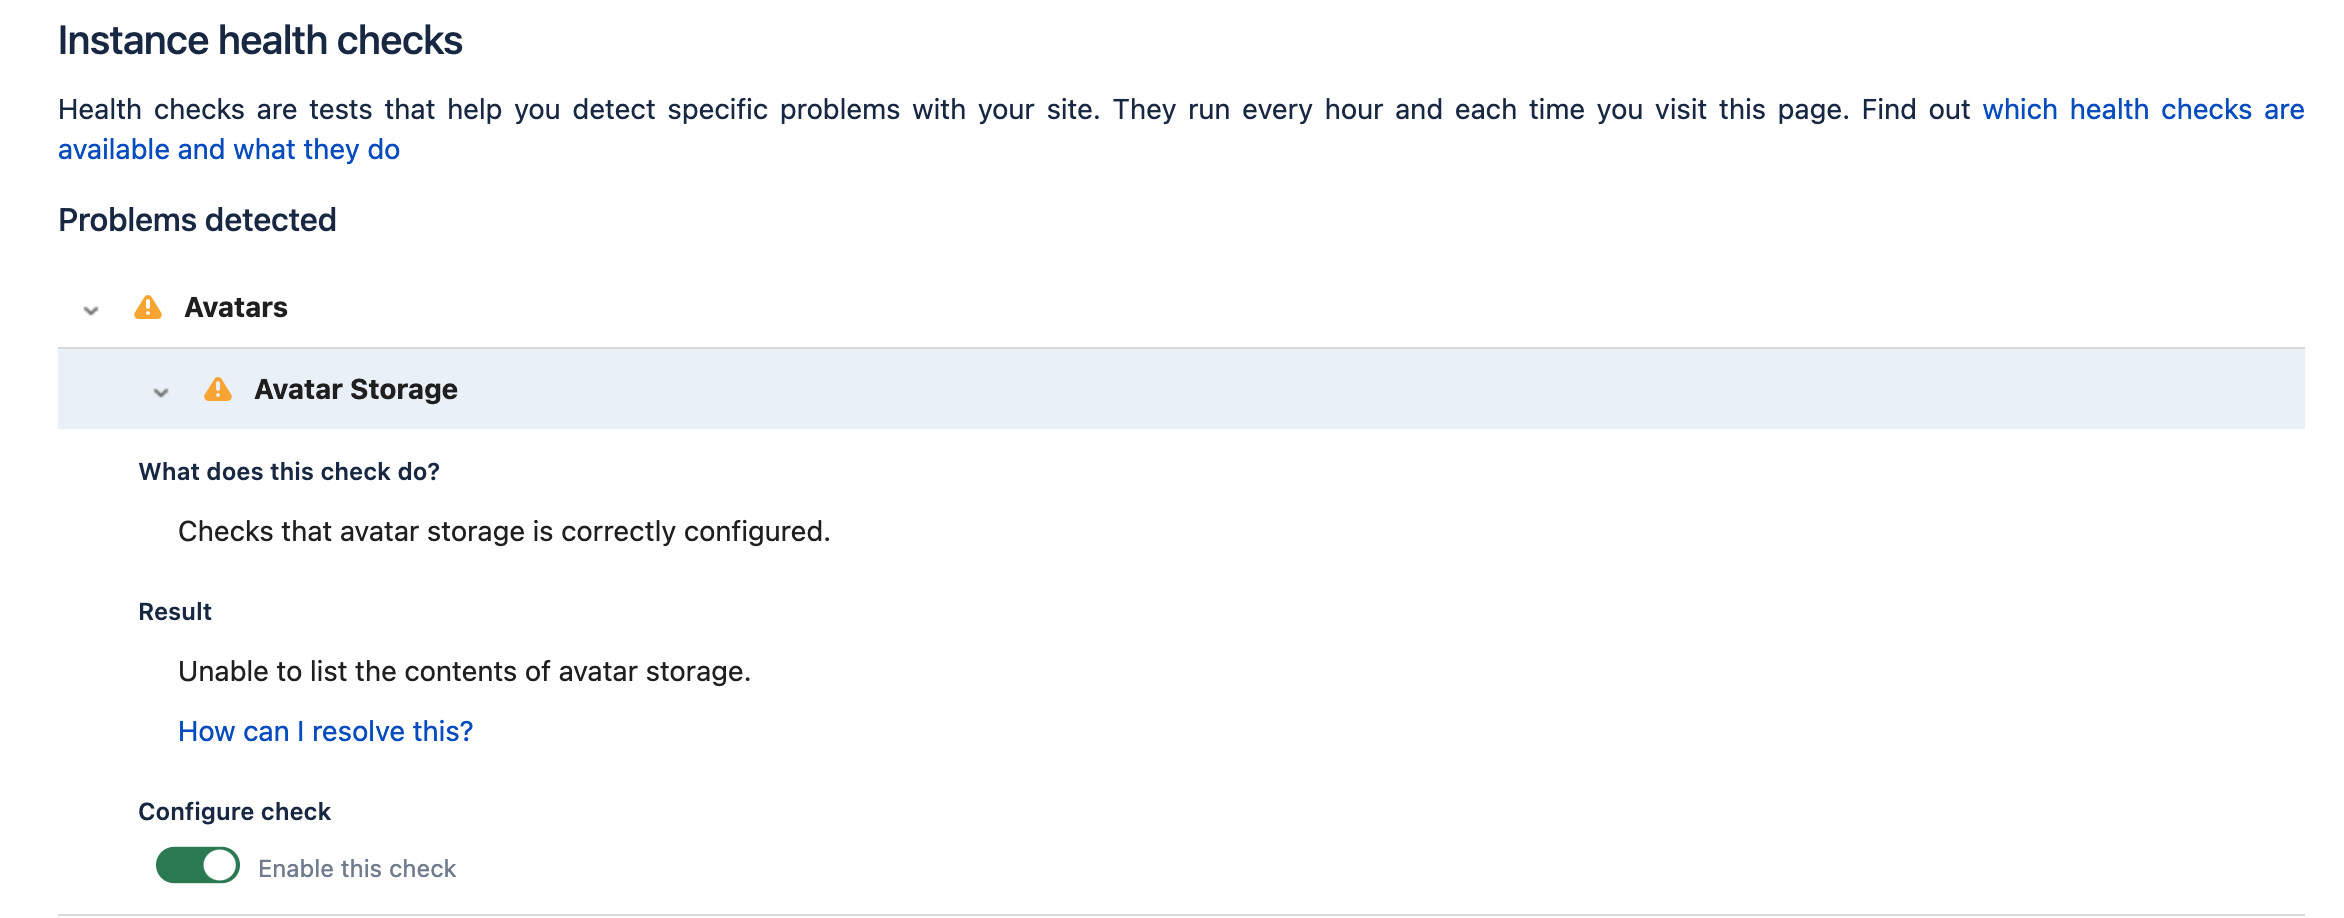Select the Avatar Storage check title
The image size is (2344, 918).
coord(356,390)
